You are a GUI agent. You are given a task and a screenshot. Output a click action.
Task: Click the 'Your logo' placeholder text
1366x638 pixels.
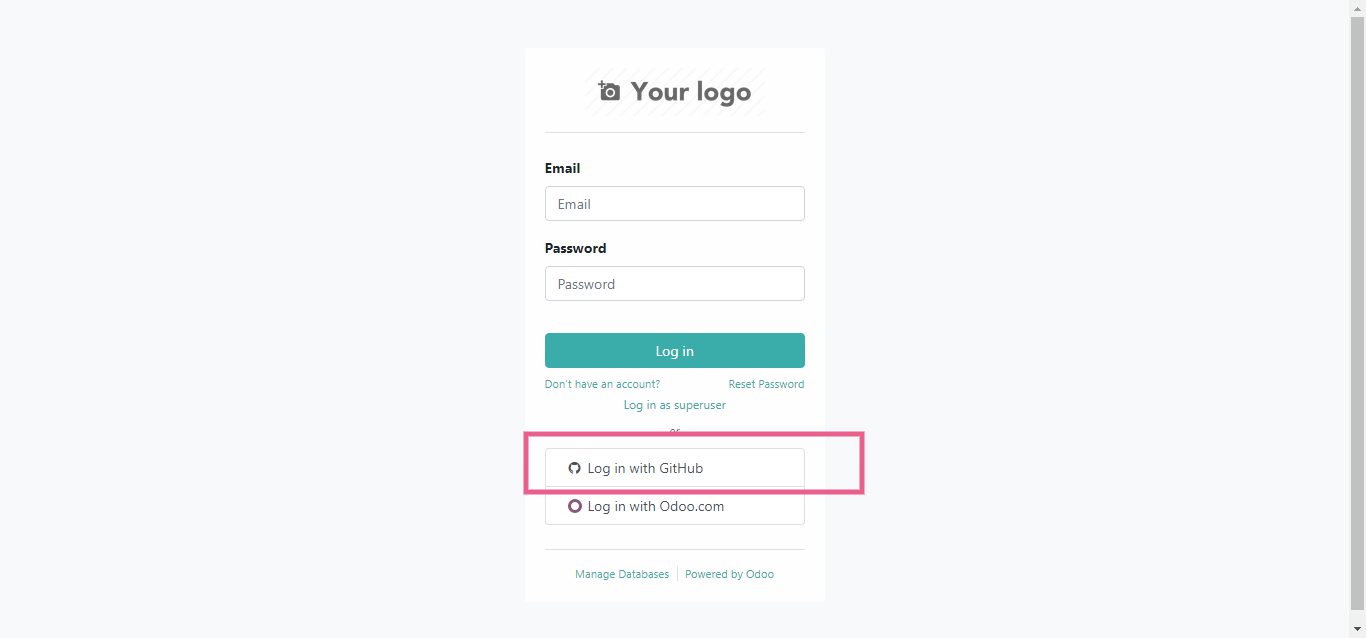tap(690, 92)
